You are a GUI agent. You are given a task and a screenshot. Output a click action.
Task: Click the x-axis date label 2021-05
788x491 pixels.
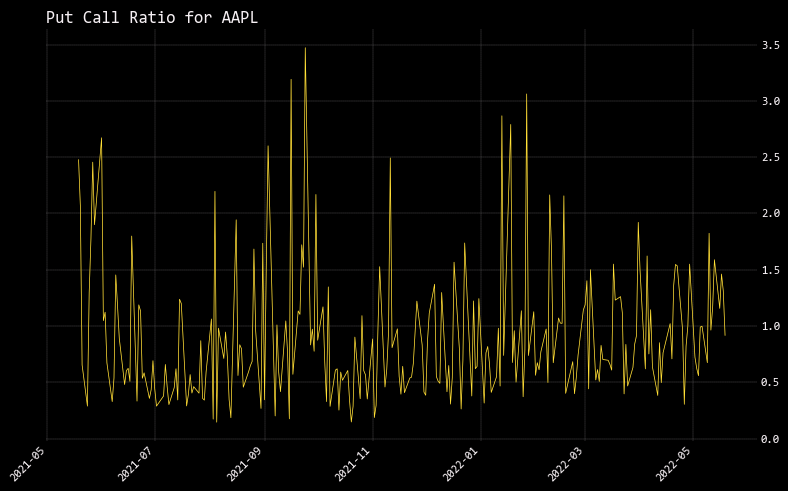[29, 463]
